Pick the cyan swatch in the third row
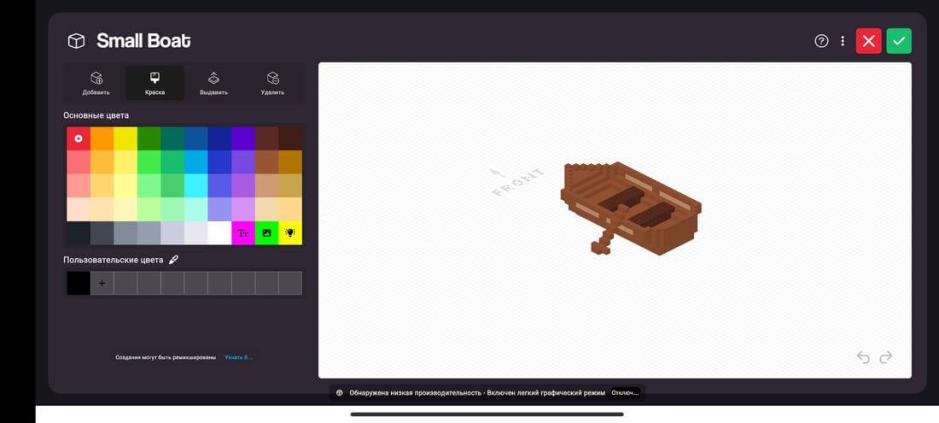The width and height of the screenshot is (939, 423). point(196,186)
